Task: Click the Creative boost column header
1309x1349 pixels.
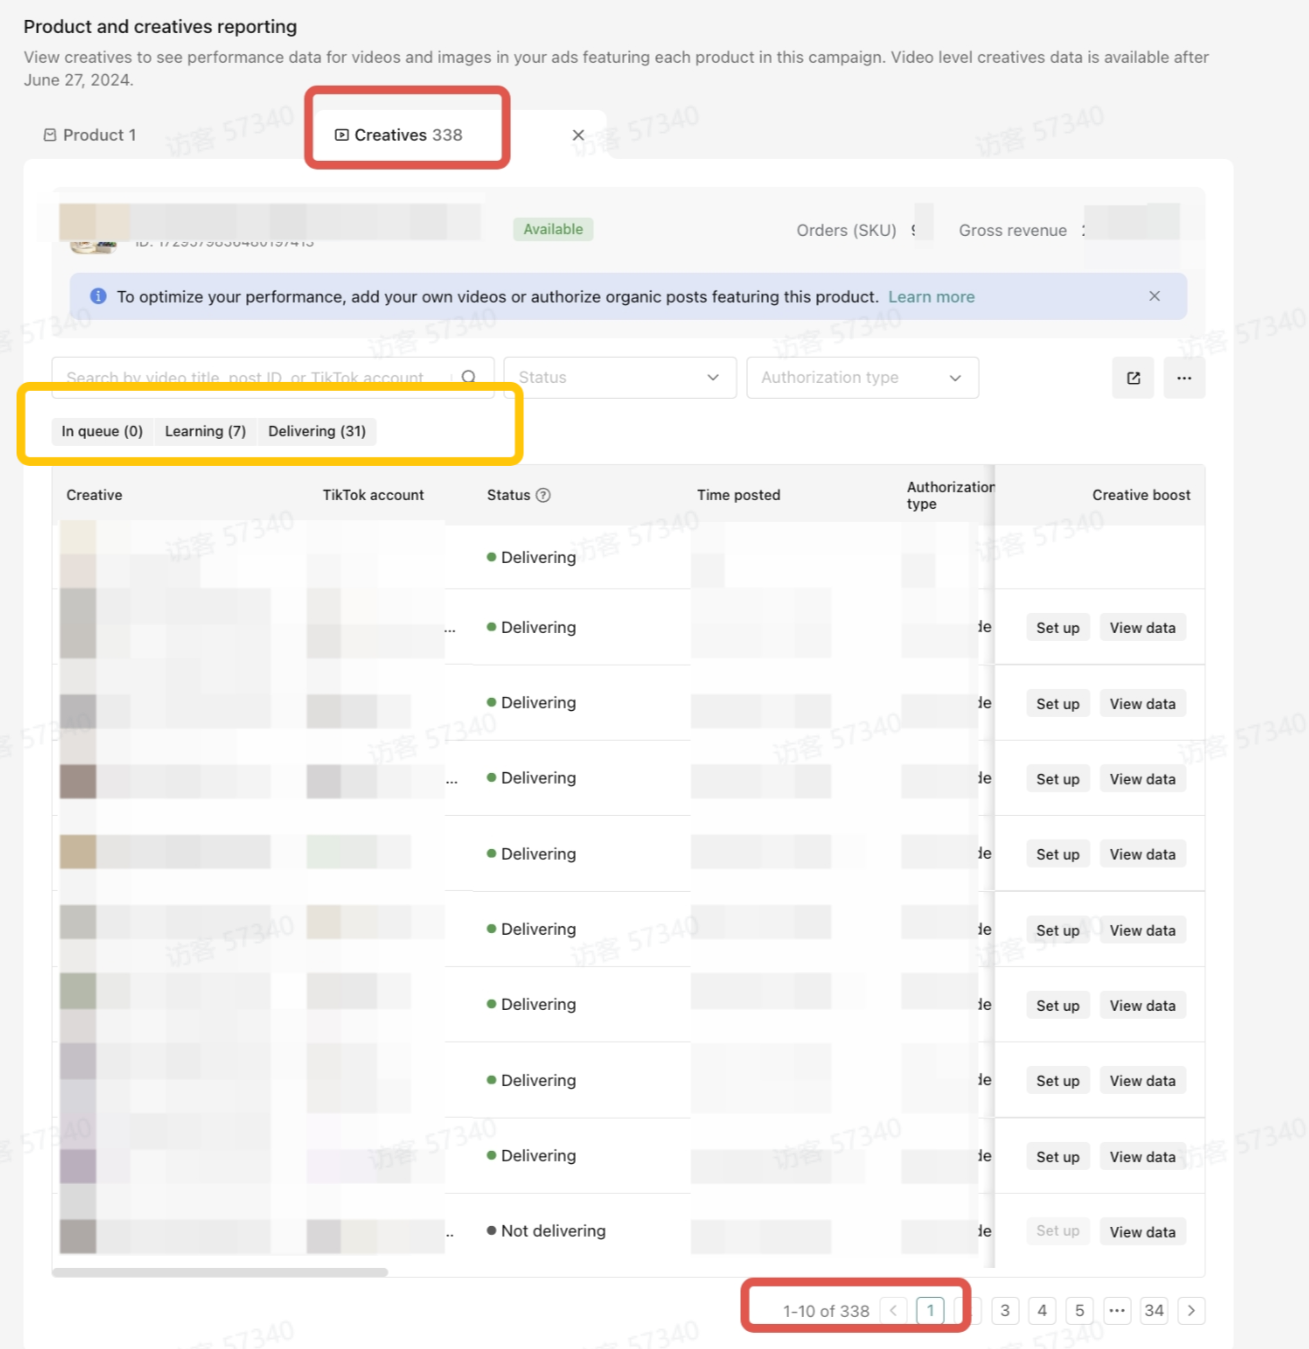Action: point(1141,495)
